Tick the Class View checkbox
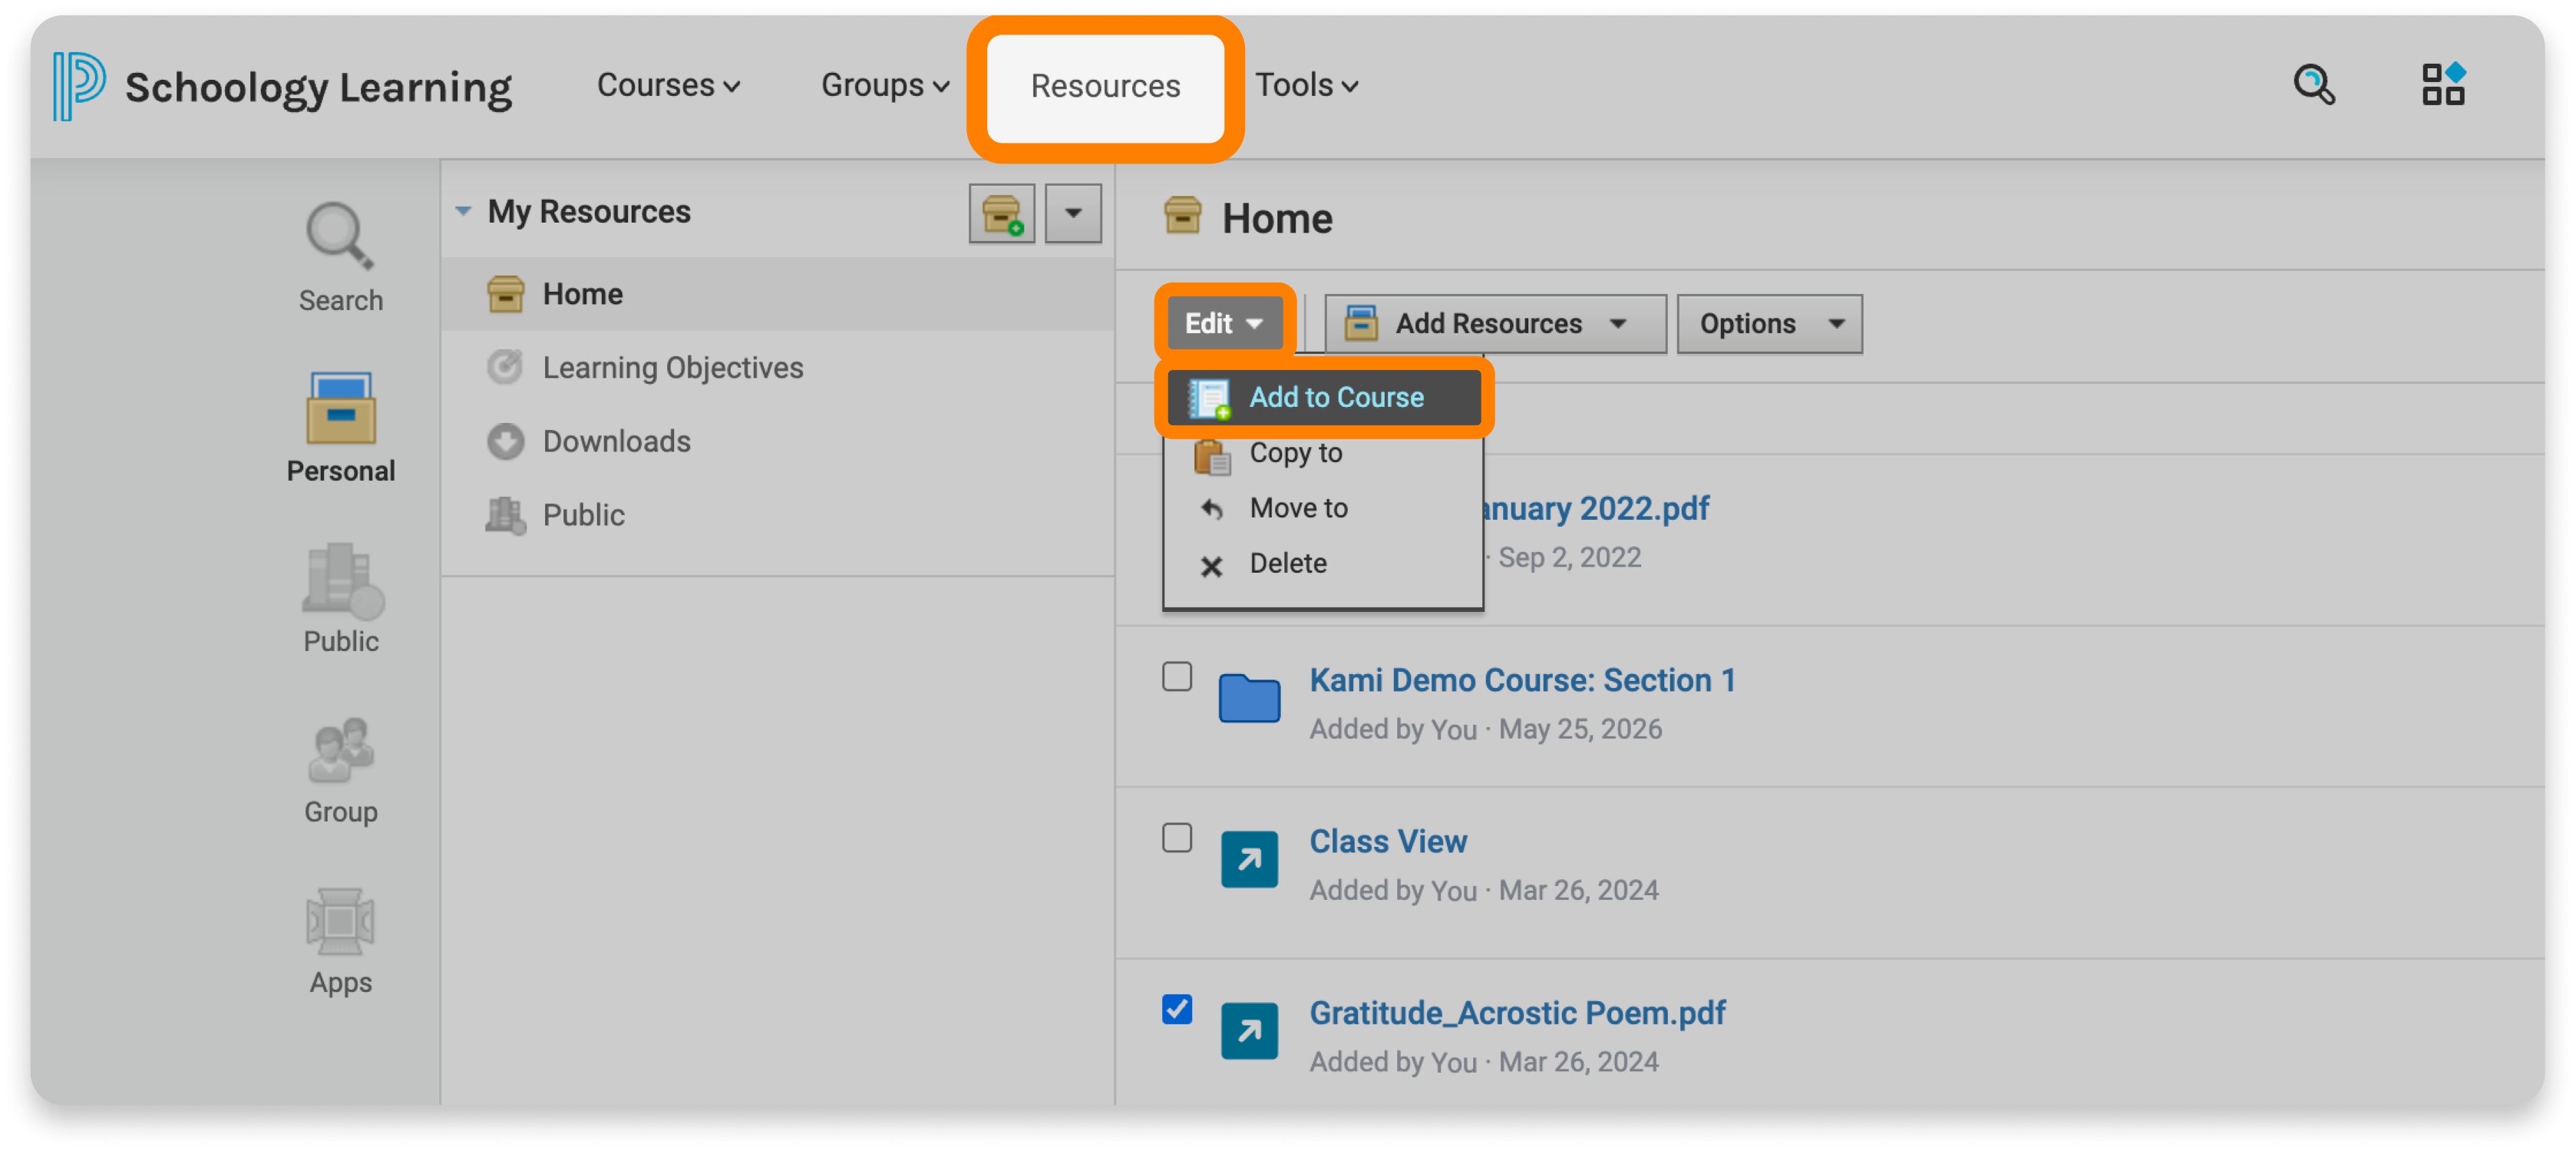 pyautogui.click(x=1177, y=838)
